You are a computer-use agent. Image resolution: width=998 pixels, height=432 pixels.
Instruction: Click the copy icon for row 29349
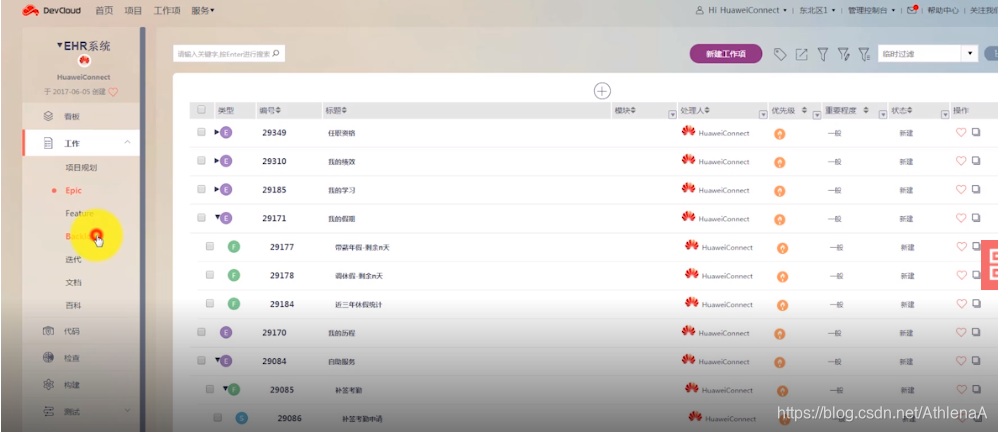point(976,132)
